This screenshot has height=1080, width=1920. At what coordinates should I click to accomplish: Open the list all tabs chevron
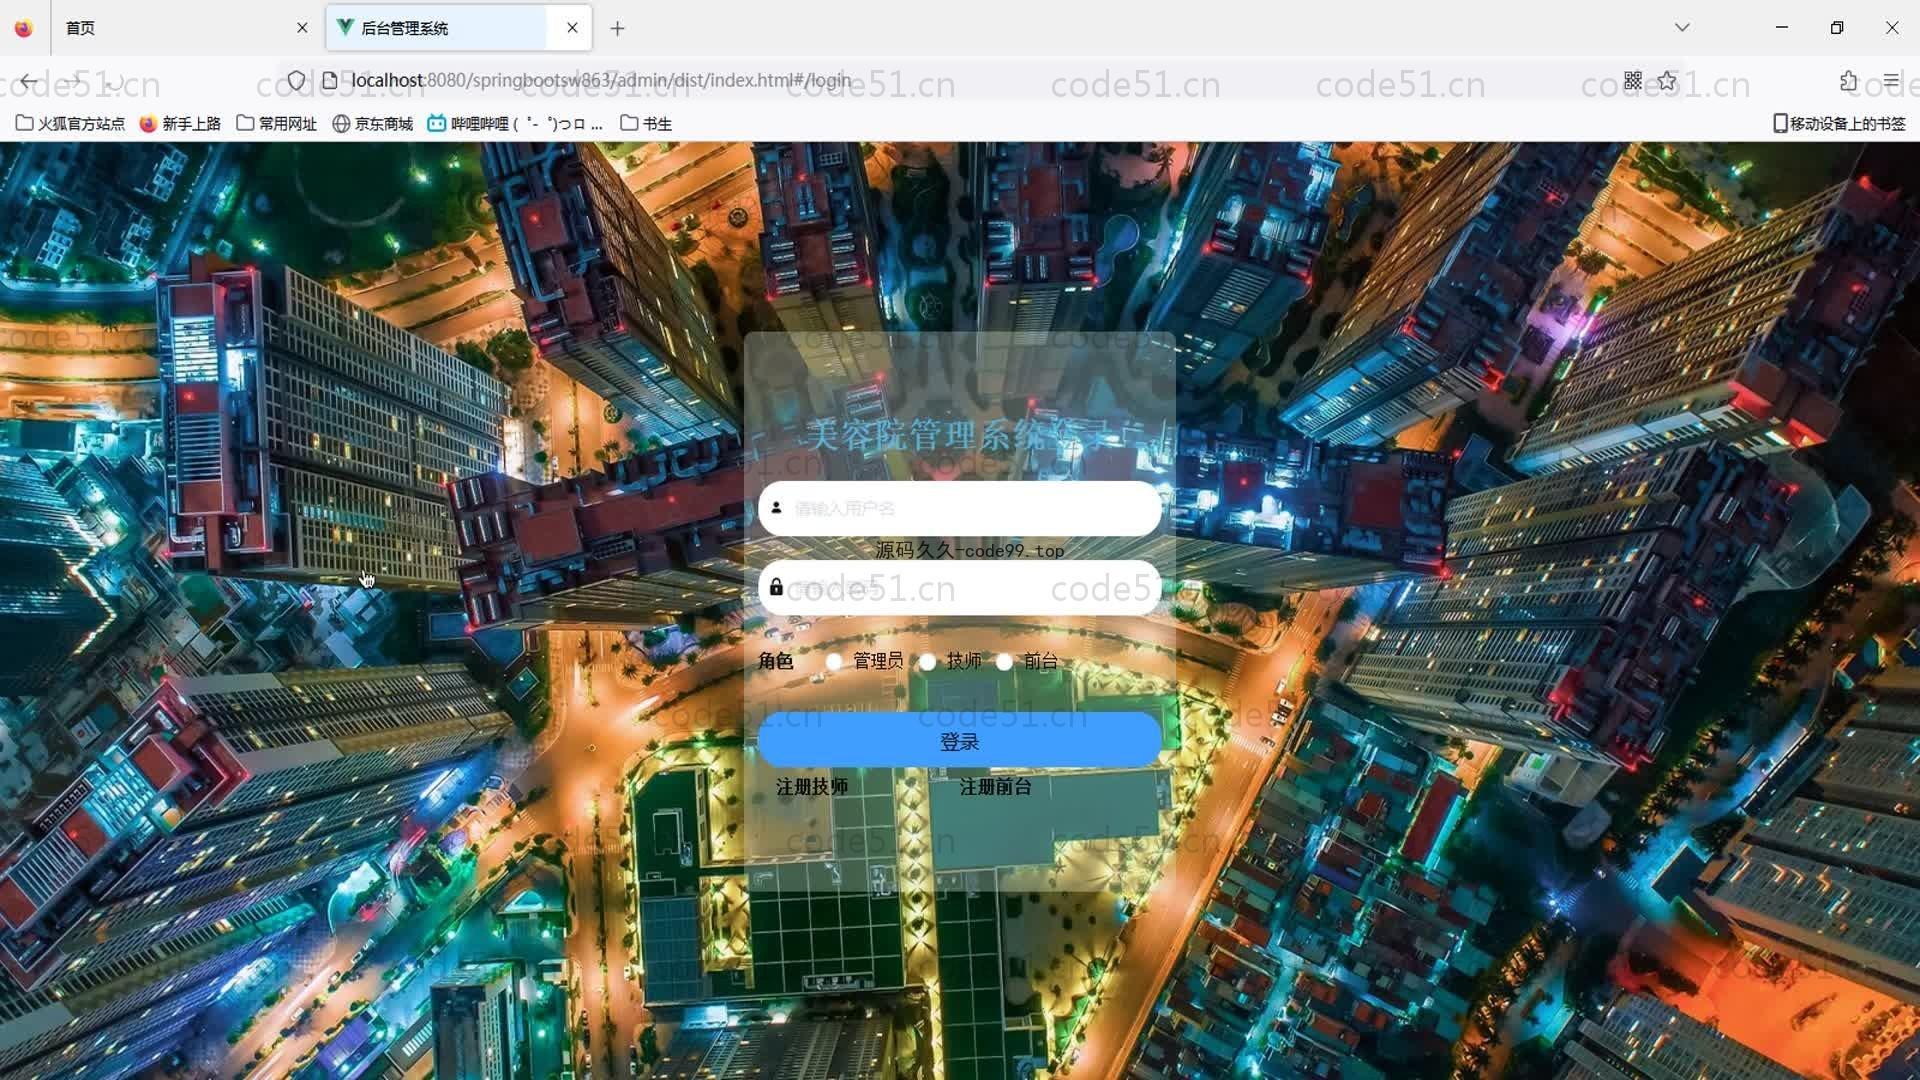(1682, 28)
